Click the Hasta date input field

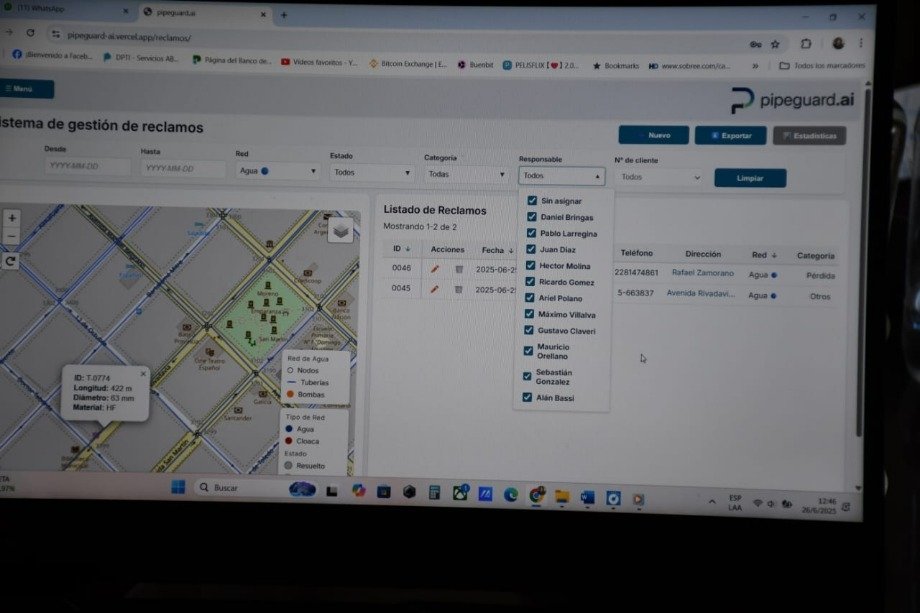[x=183, y=168]
